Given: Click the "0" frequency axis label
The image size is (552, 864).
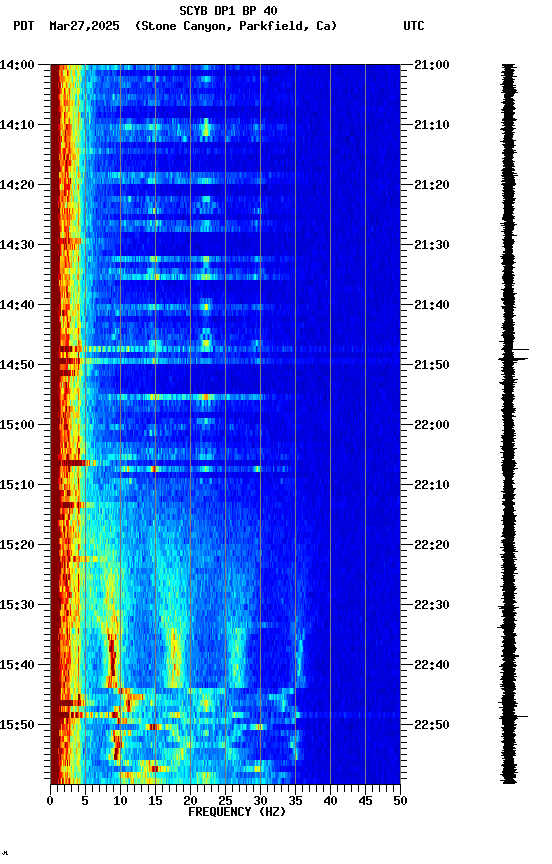Looking at the screenshot, I should [50, 801].
